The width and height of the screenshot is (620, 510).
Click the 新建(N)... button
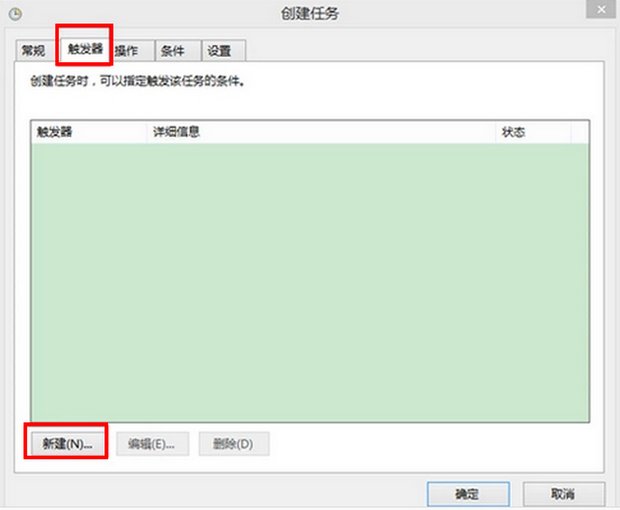(x=67, y=444)
